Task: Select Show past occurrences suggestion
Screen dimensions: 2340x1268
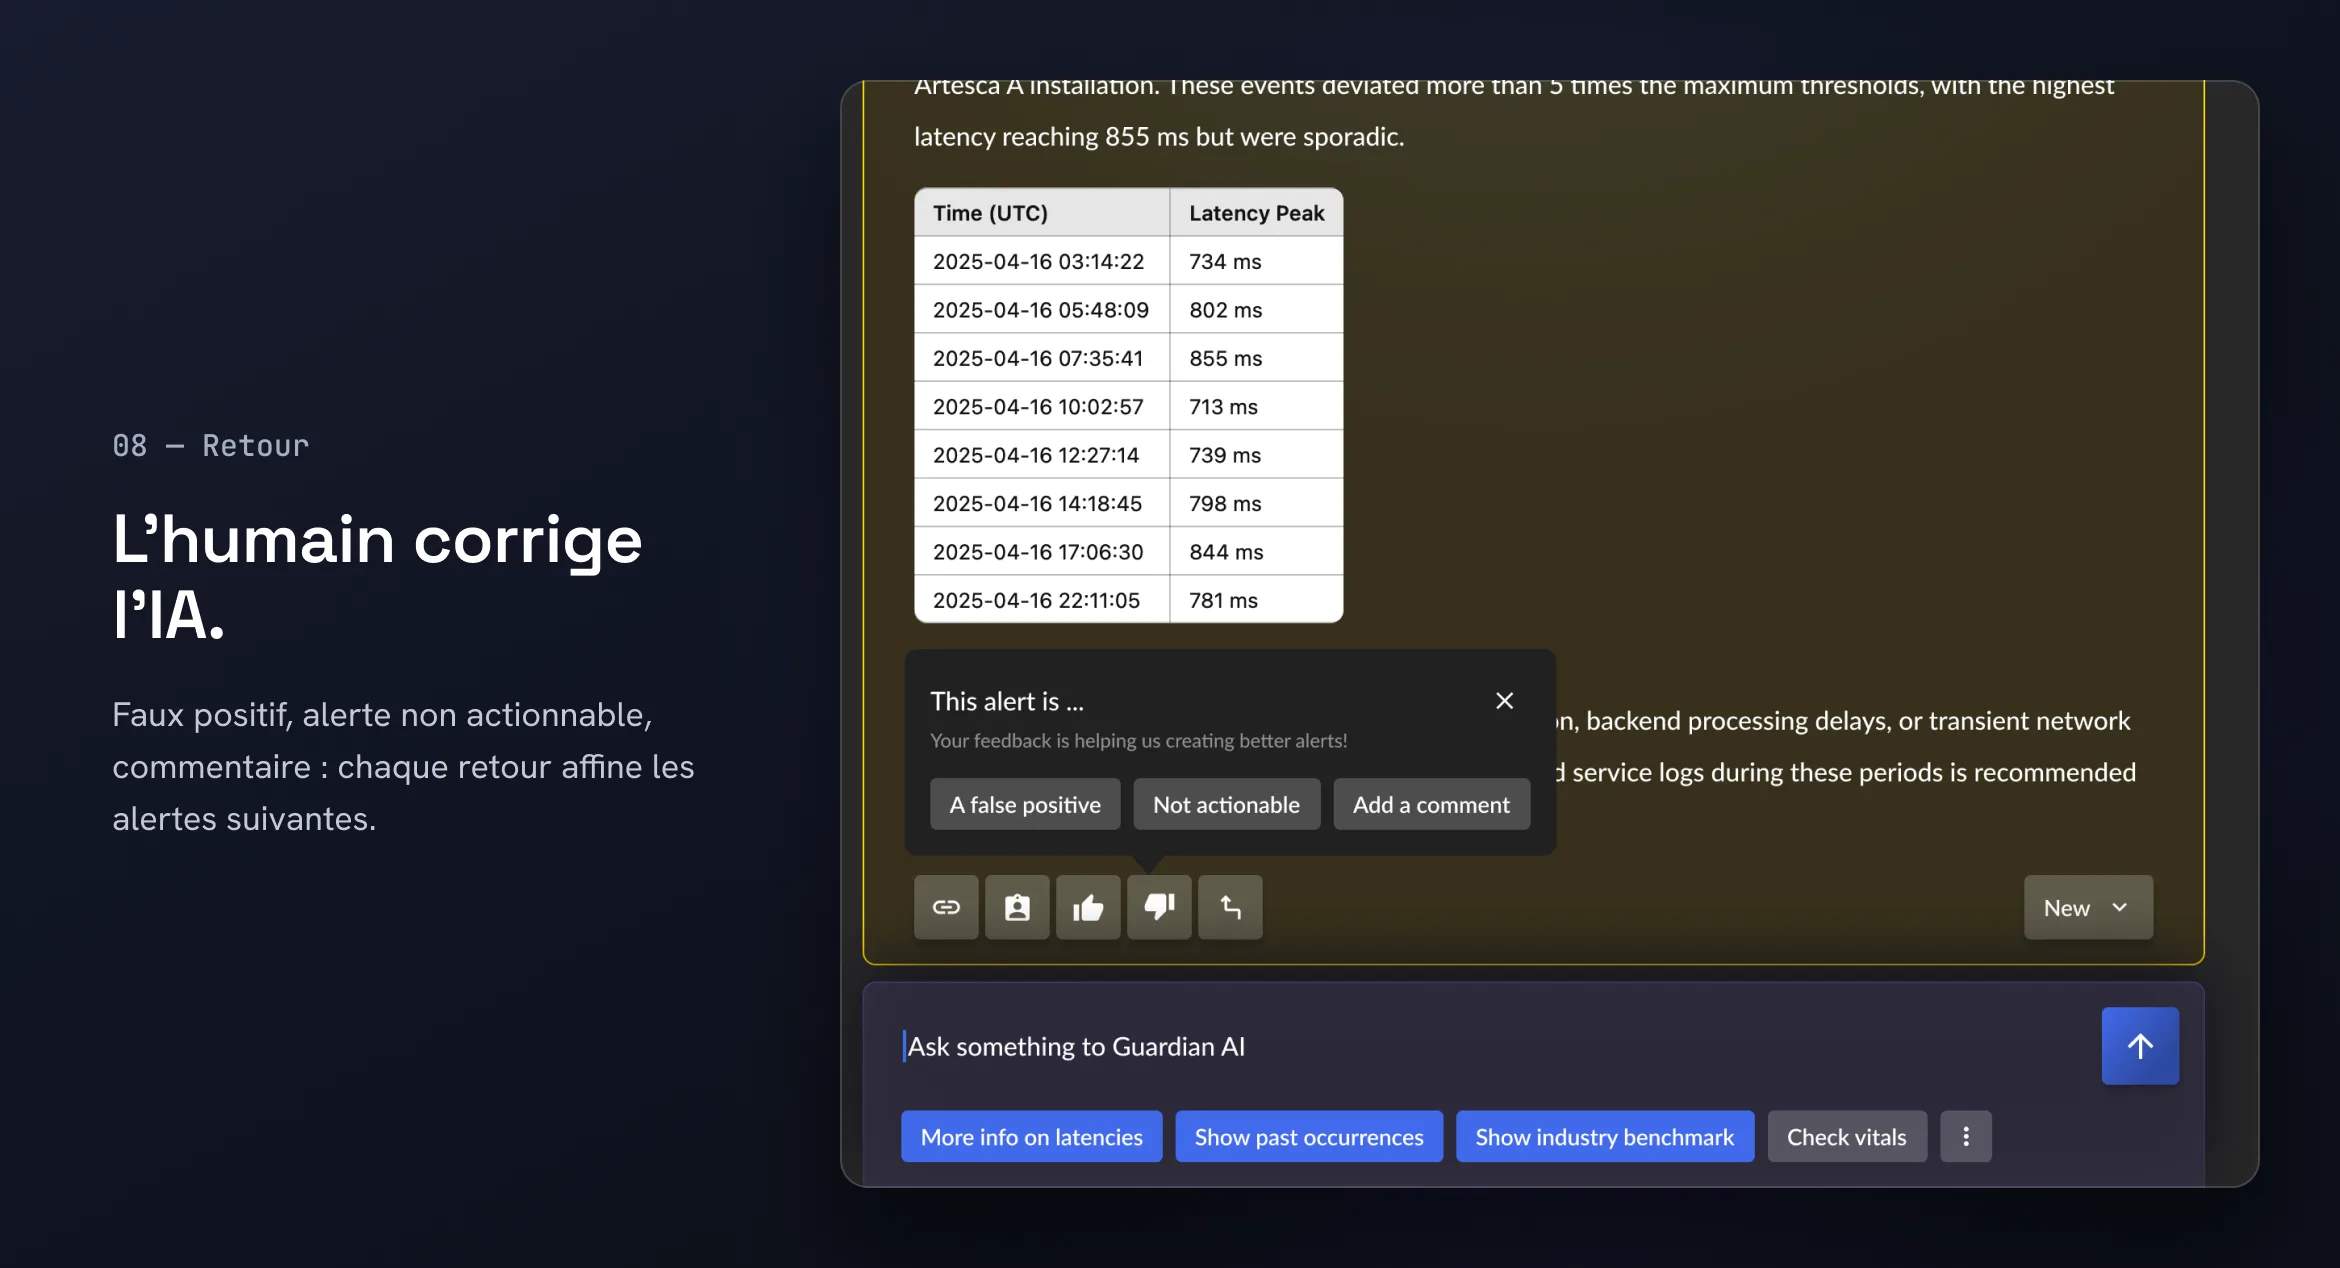Action: click(x=1309, y=1136)
